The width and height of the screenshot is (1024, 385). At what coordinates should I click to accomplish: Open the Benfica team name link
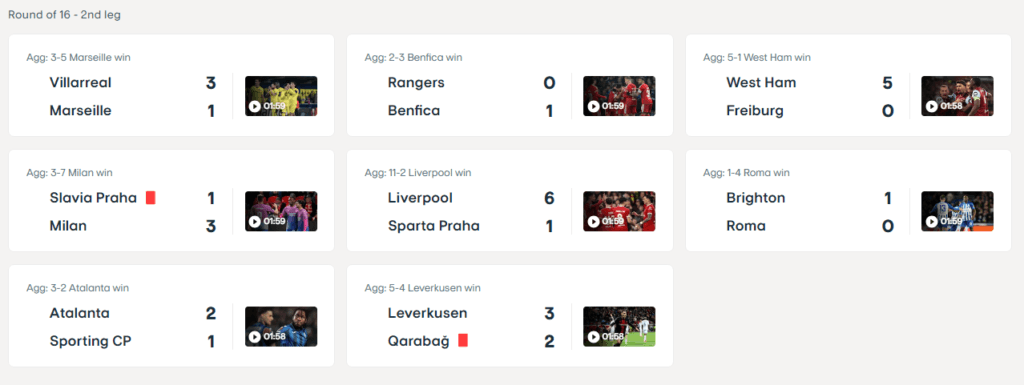coord(414,111)
